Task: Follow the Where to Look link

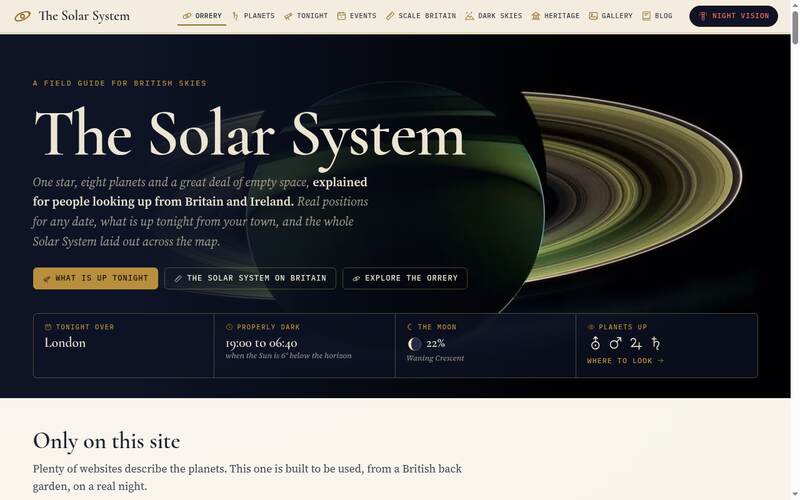Action: coord(625,361)
